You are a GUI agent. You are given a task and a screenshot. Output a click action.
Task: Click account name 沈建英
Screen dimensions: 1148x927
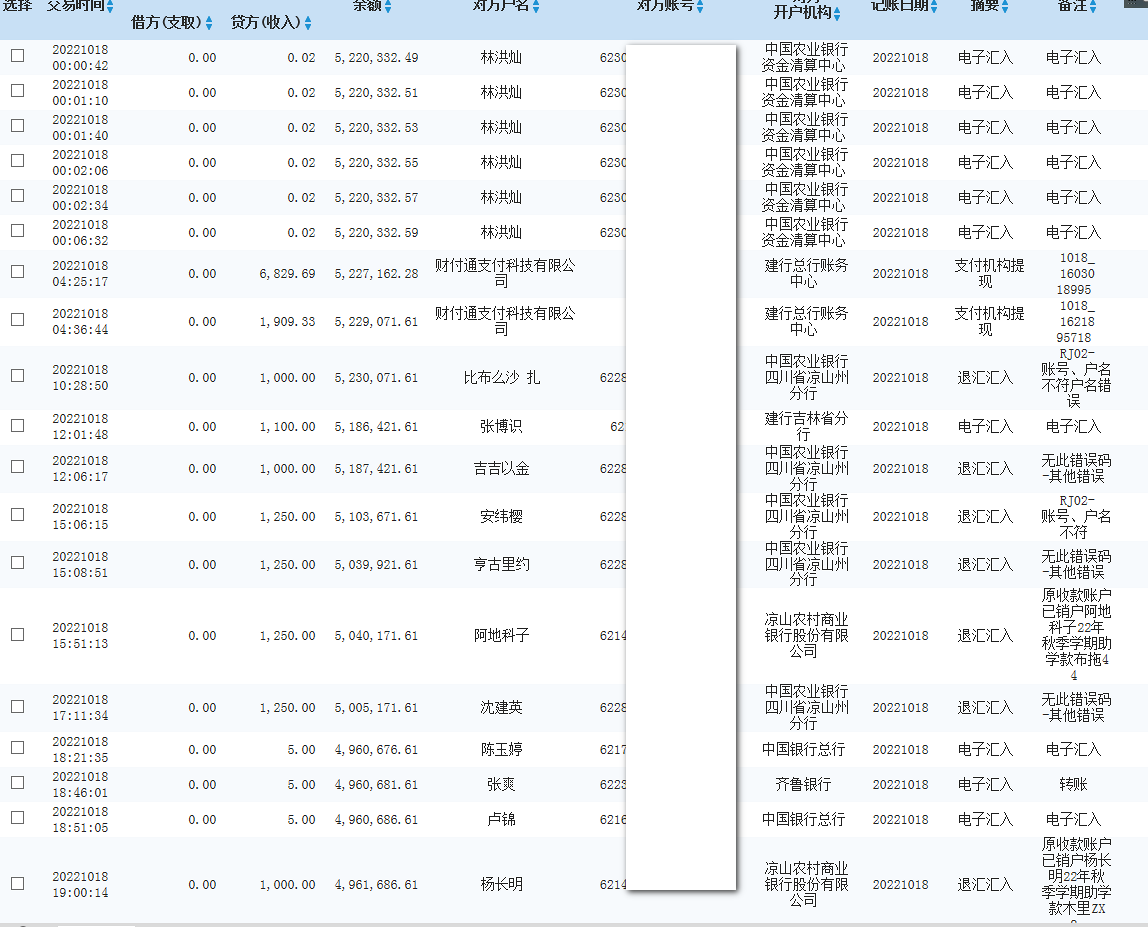pos(502,707)
